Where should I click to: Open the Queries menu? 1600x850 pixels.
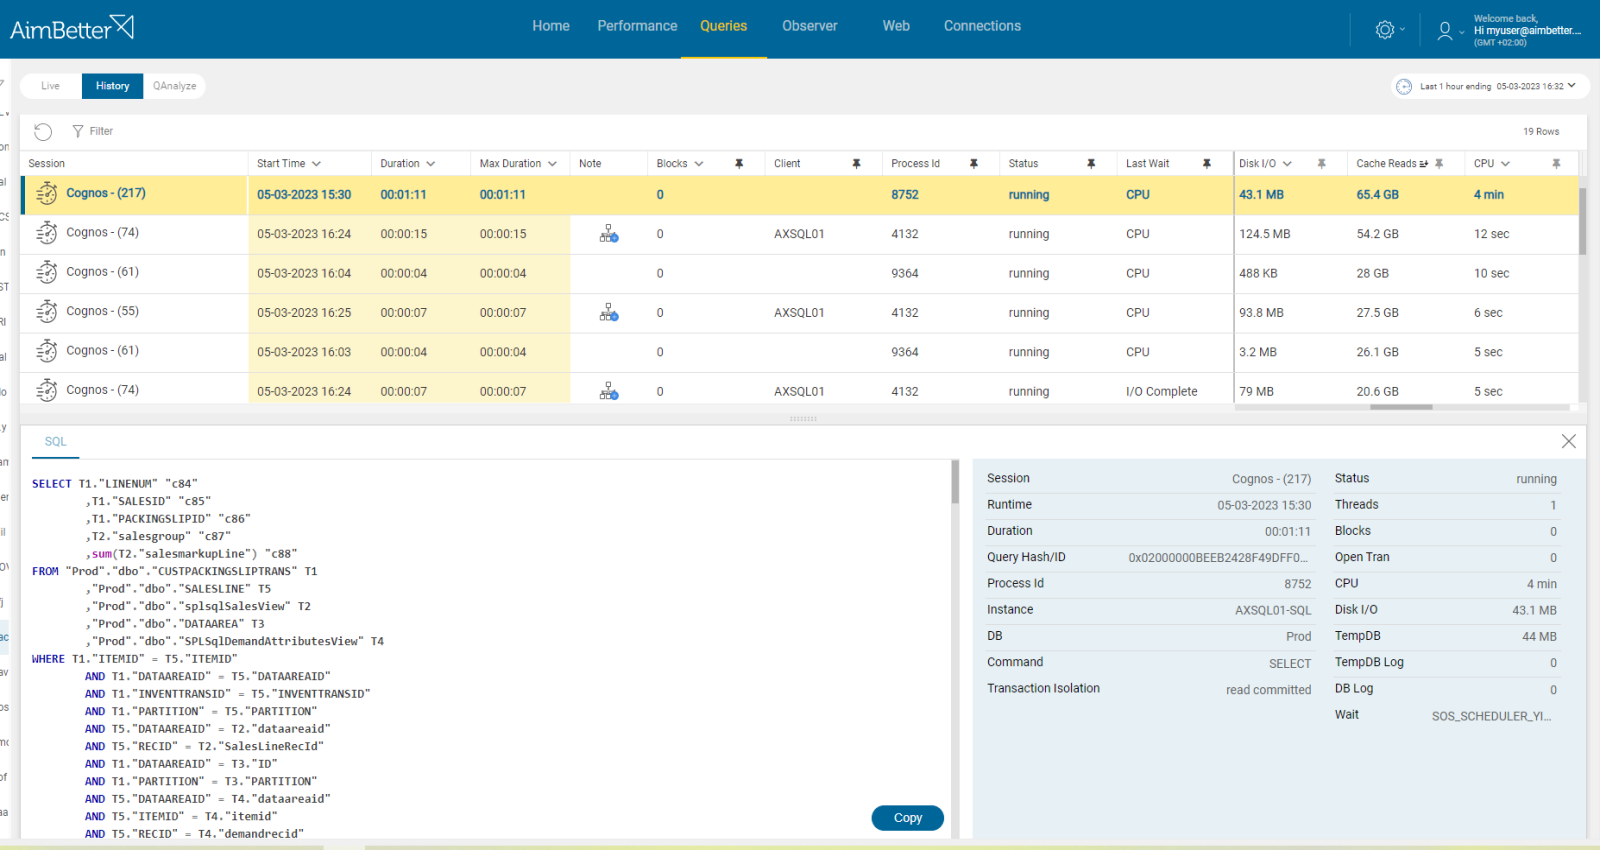pyautogui.click(x=723, y=26)
